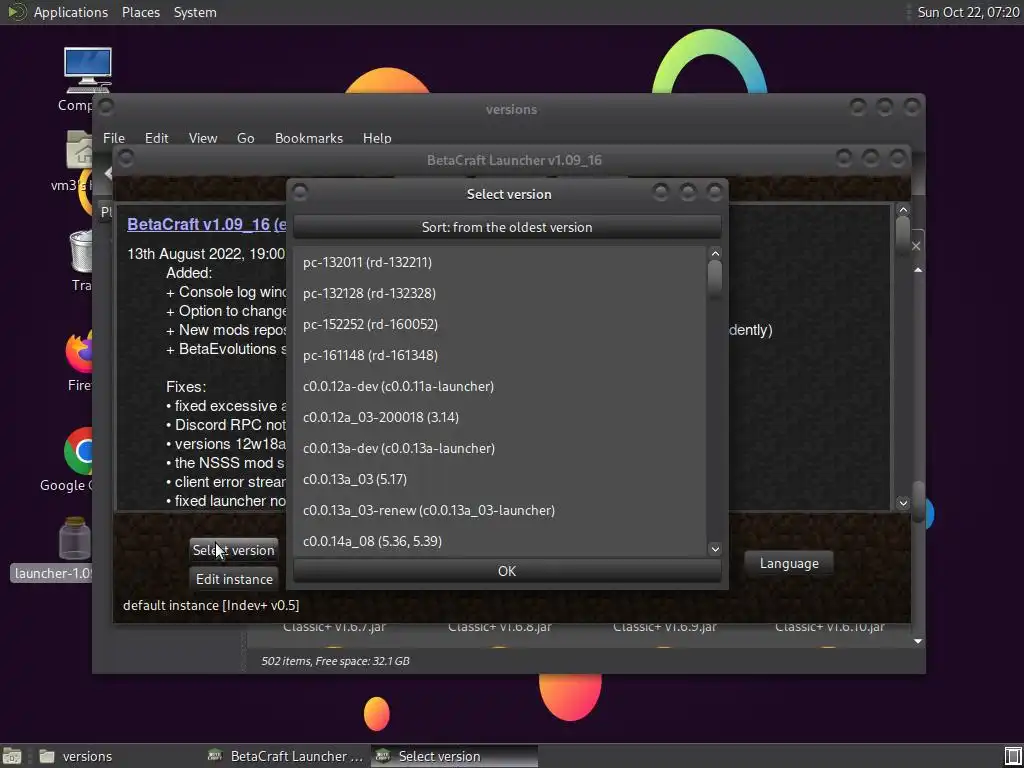Click version list scroll down arrow
1024x768 pixels.
pyautogui.click(x=715, y=549)
